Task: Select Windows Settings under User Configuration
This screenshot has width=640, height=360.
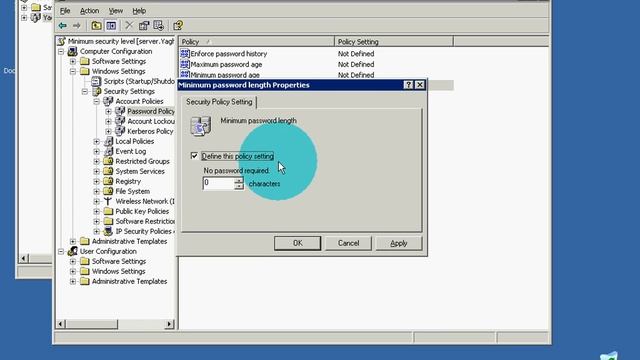Action: 118,271
